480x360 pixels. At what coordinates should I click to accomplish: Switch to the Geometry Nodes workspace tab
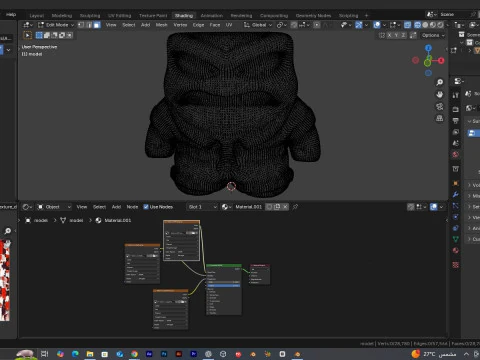(313, 16)
